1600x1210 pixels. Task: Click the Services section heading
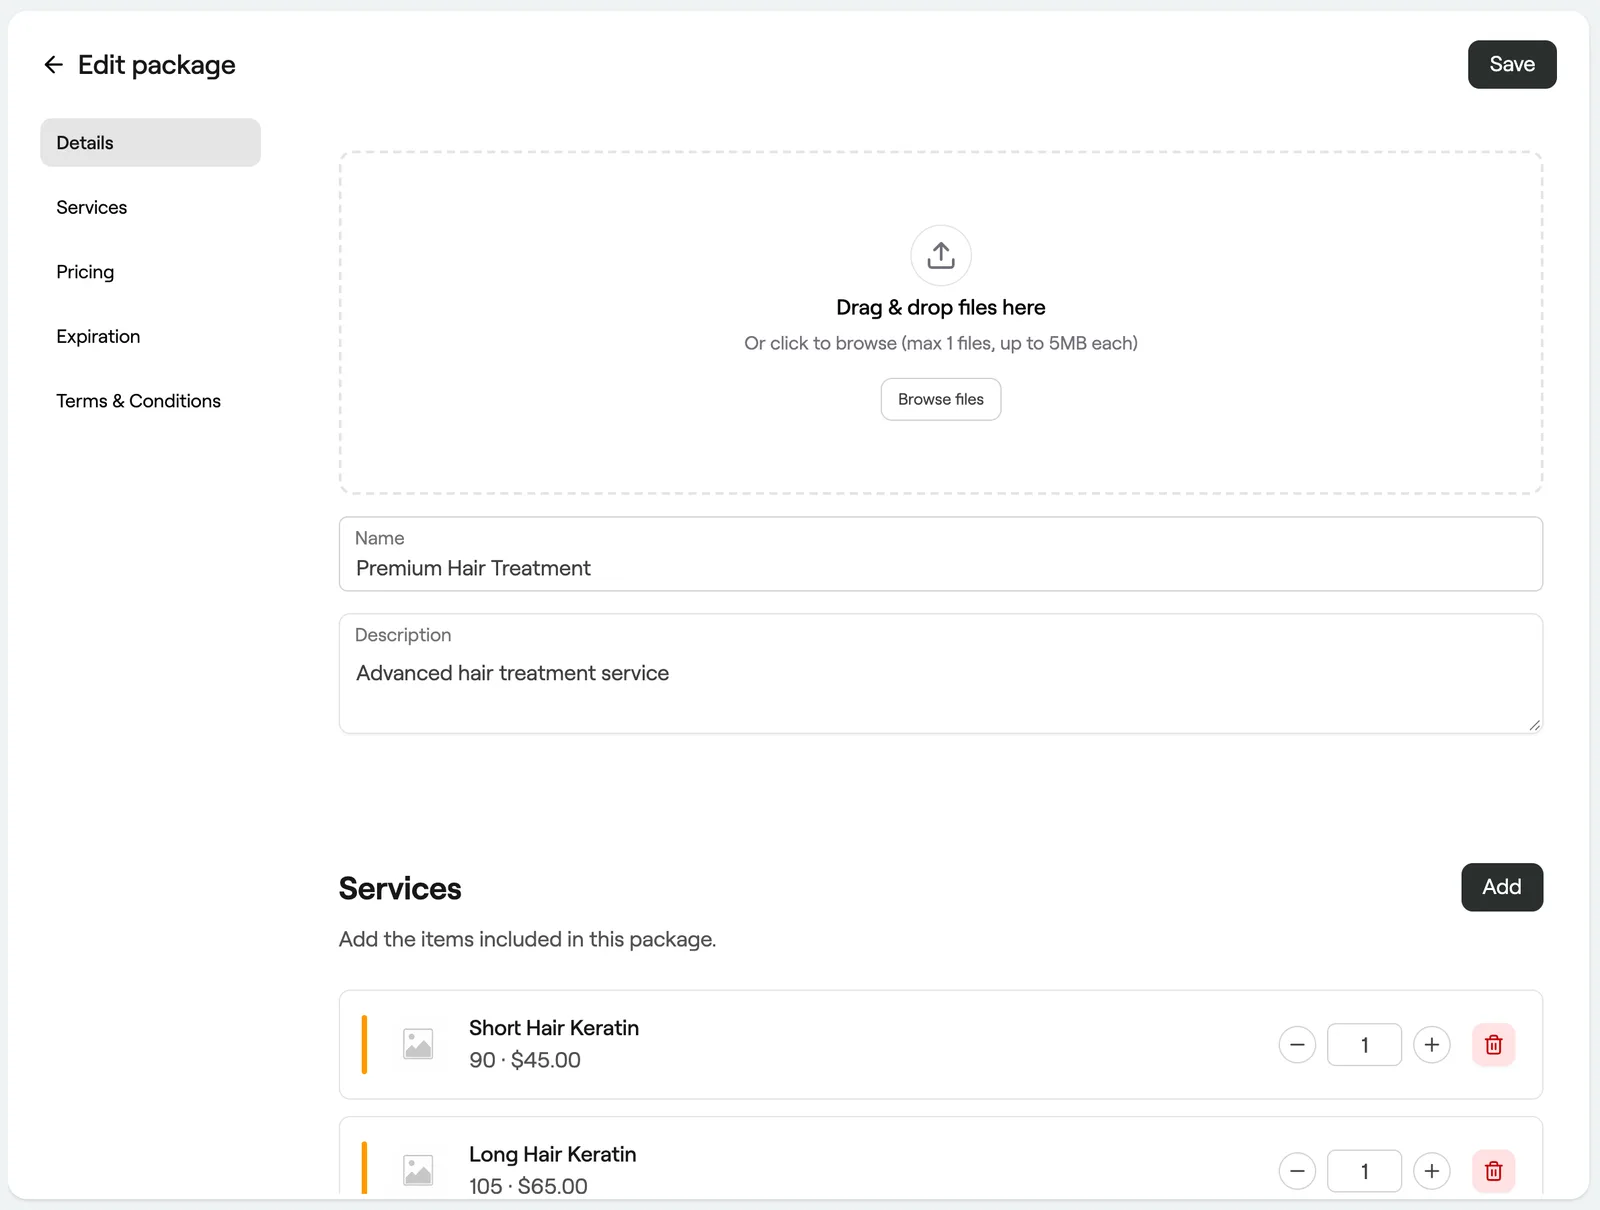pos(400,888)
